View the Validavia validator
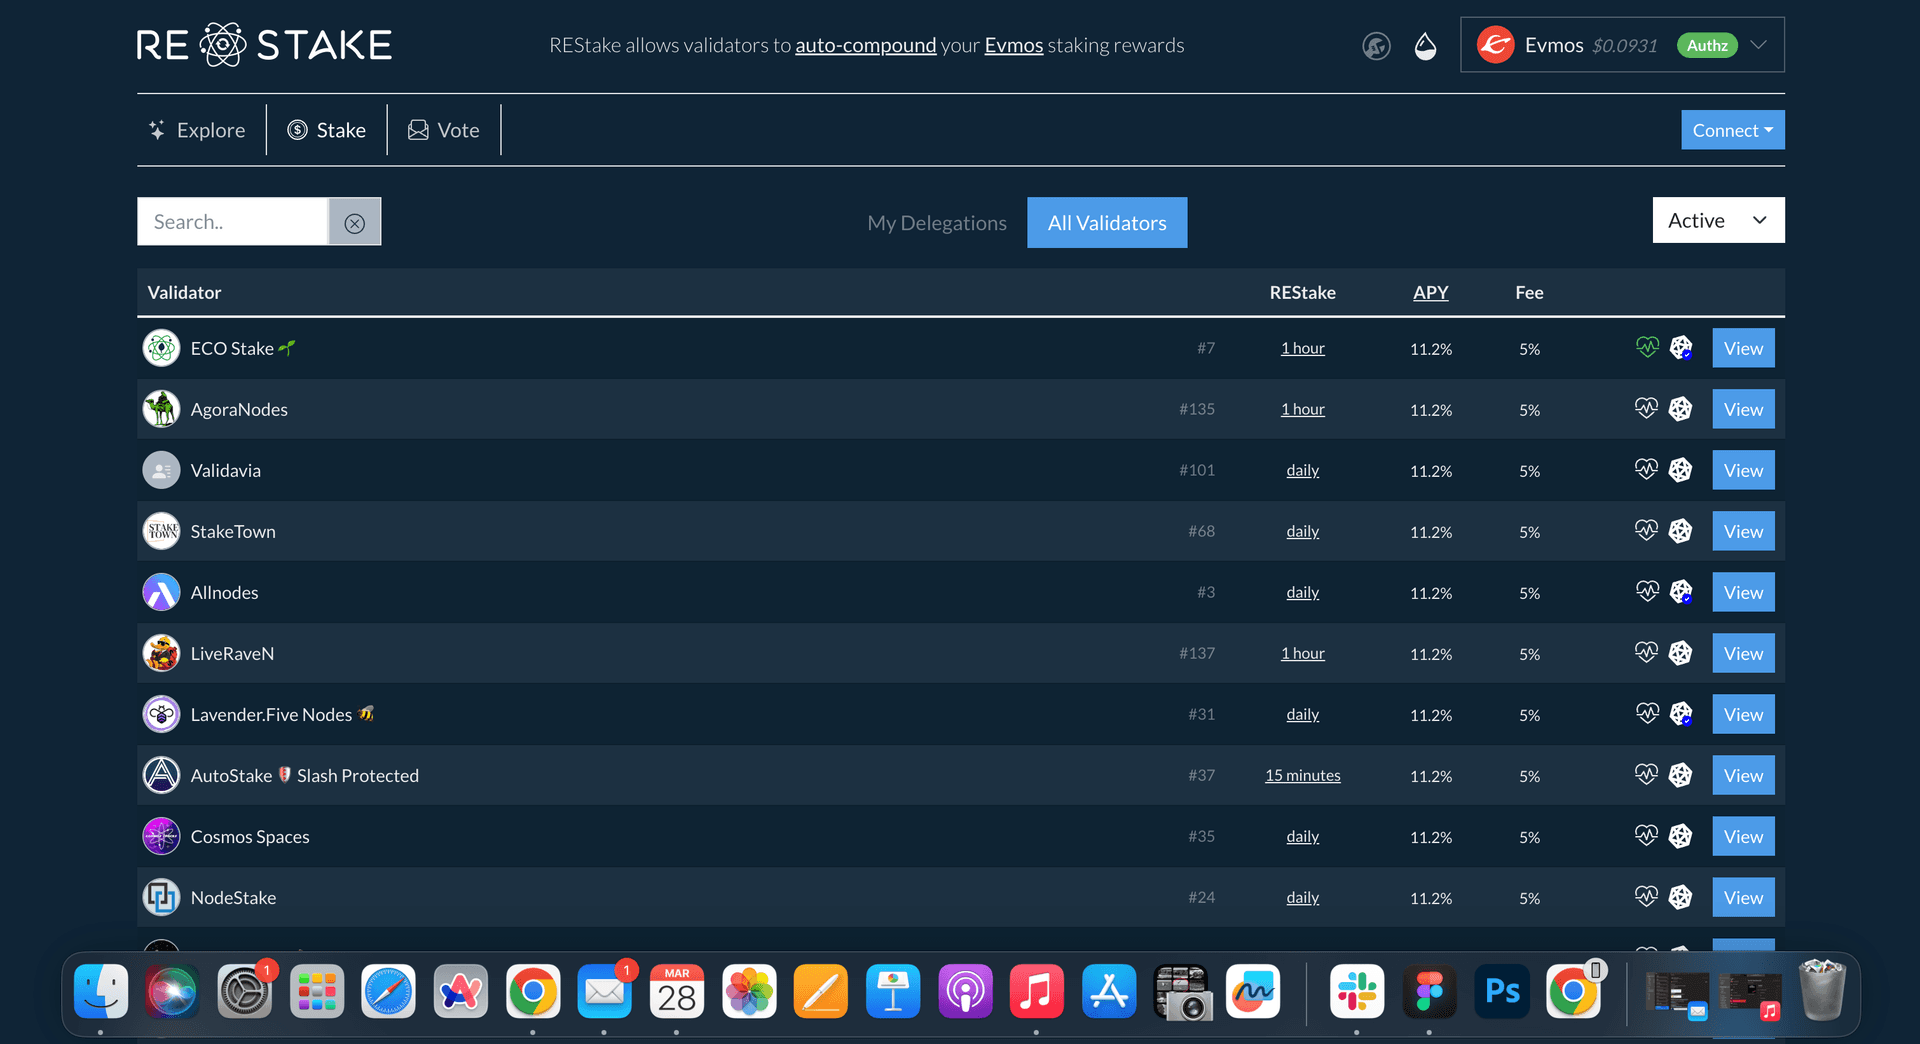 click(1743, 470)
